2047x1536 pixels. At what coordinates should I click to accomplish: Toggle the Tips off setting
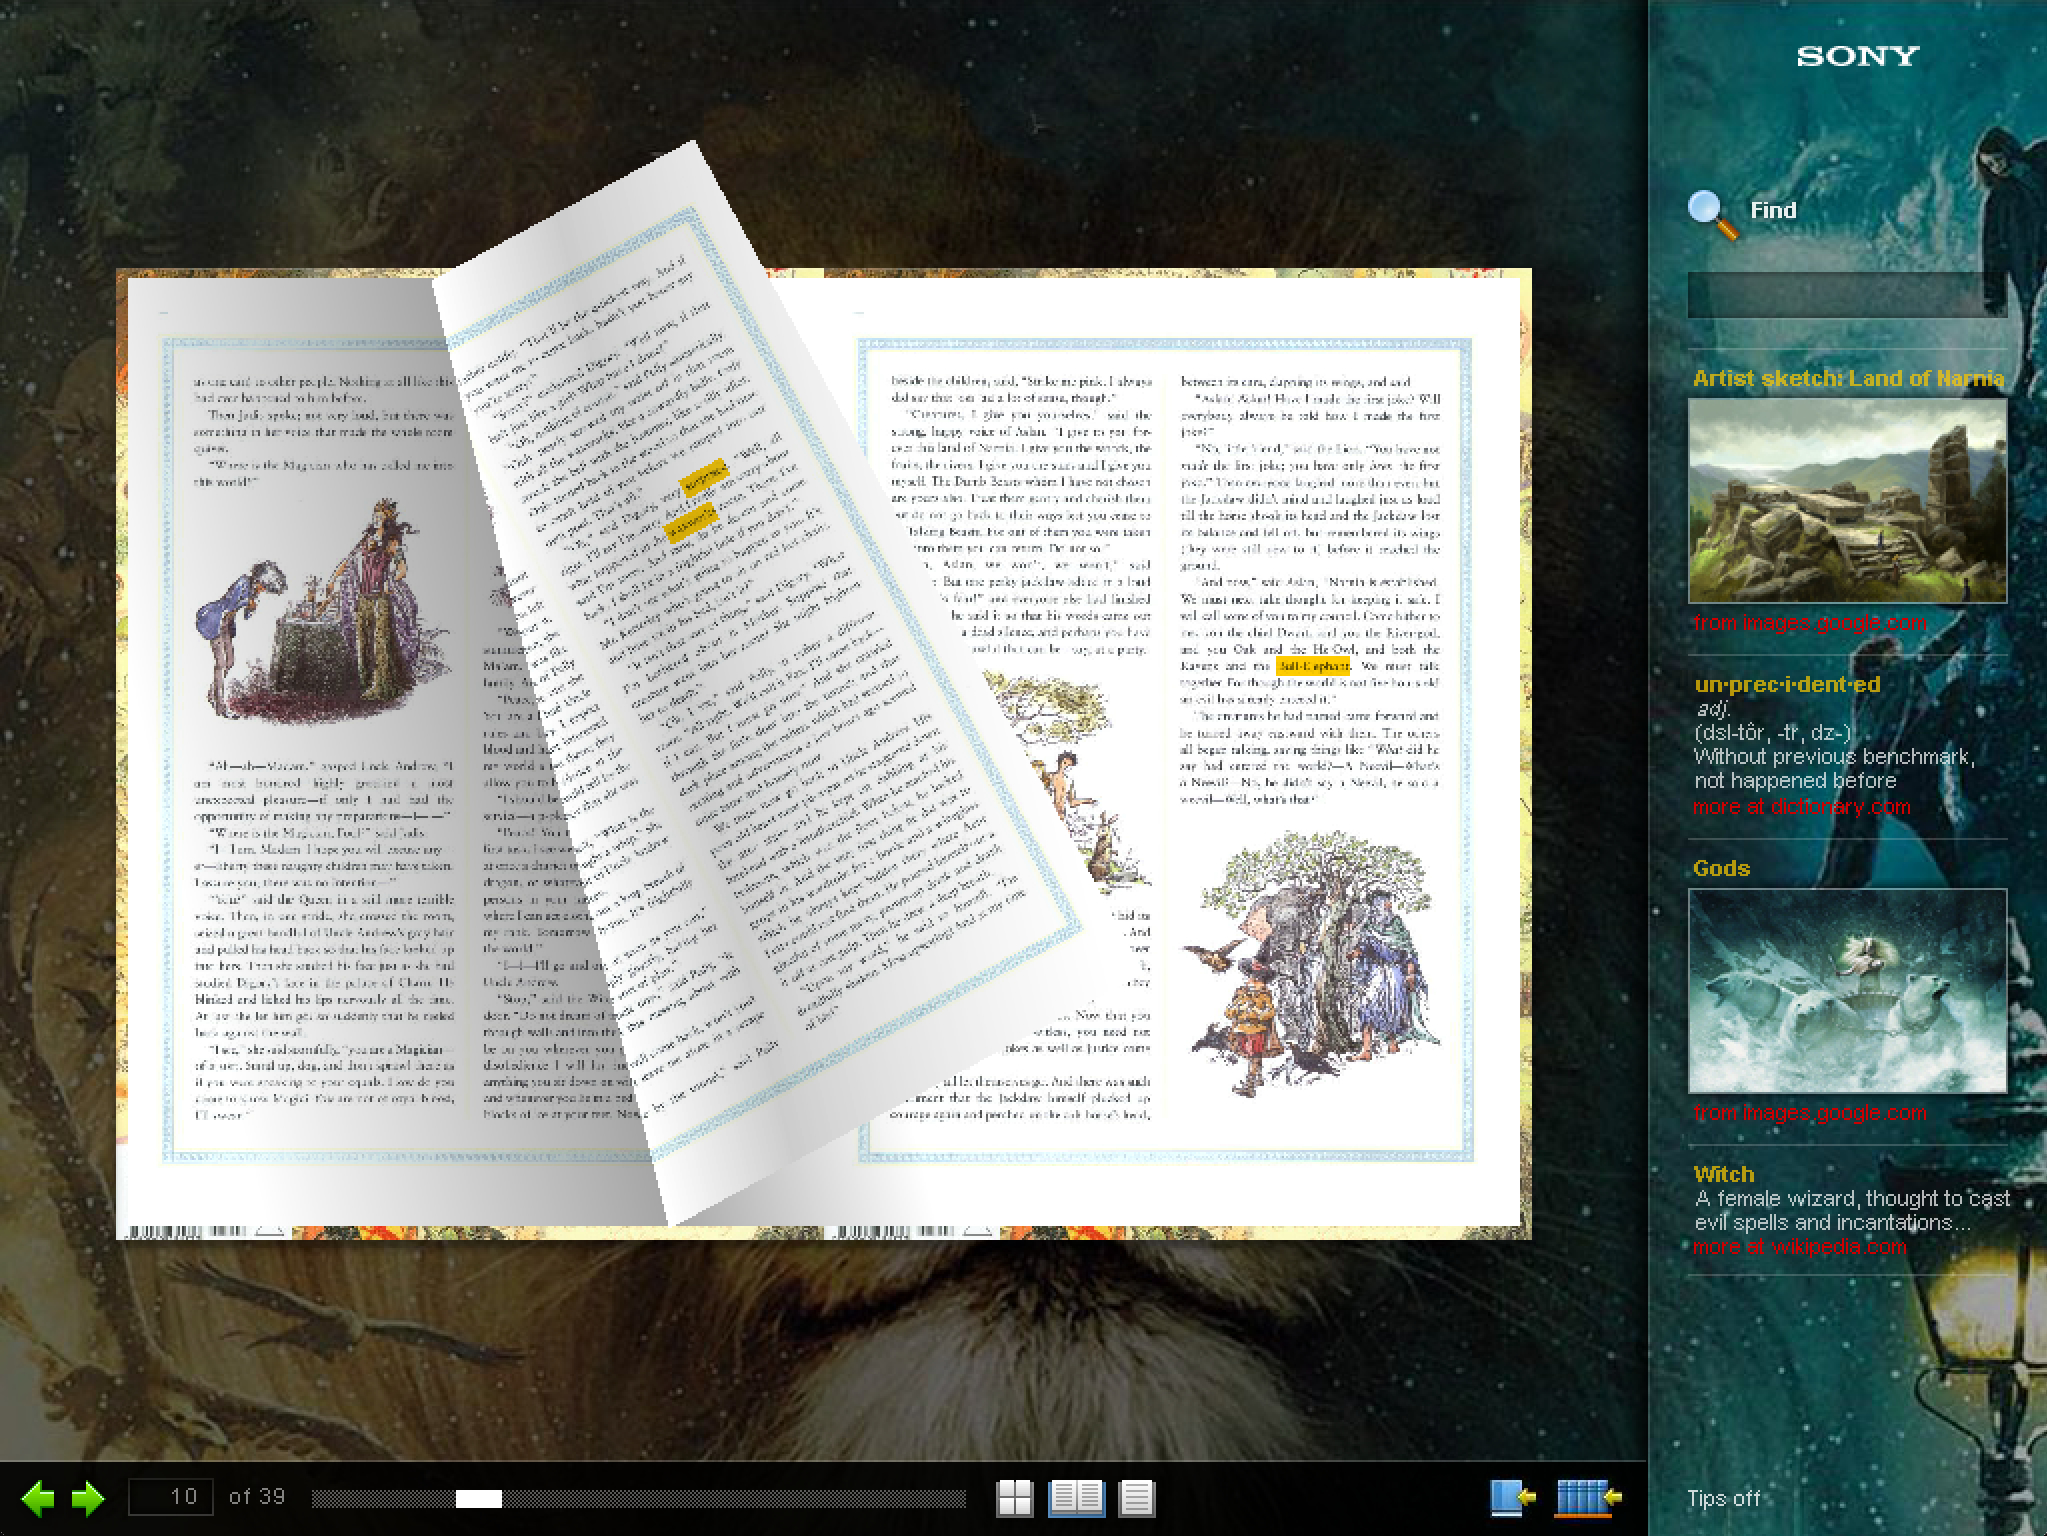[x=1723, y=1498]
